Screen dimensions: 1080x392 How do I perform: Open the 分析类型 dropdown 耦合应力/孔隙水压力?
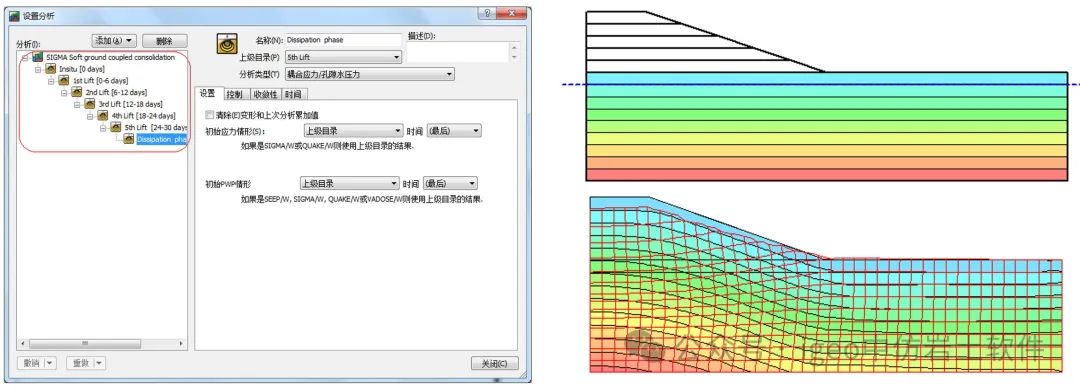click(369, 74)
